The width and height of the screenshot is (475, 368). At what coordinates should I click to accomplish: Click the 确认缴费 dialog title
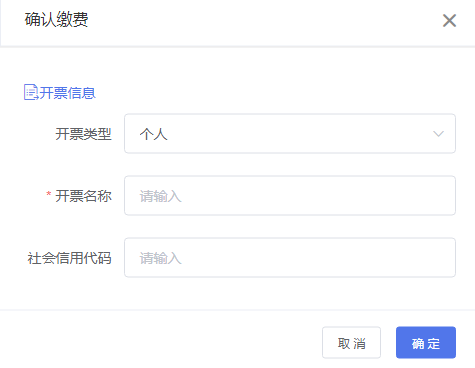pos(57,19)
